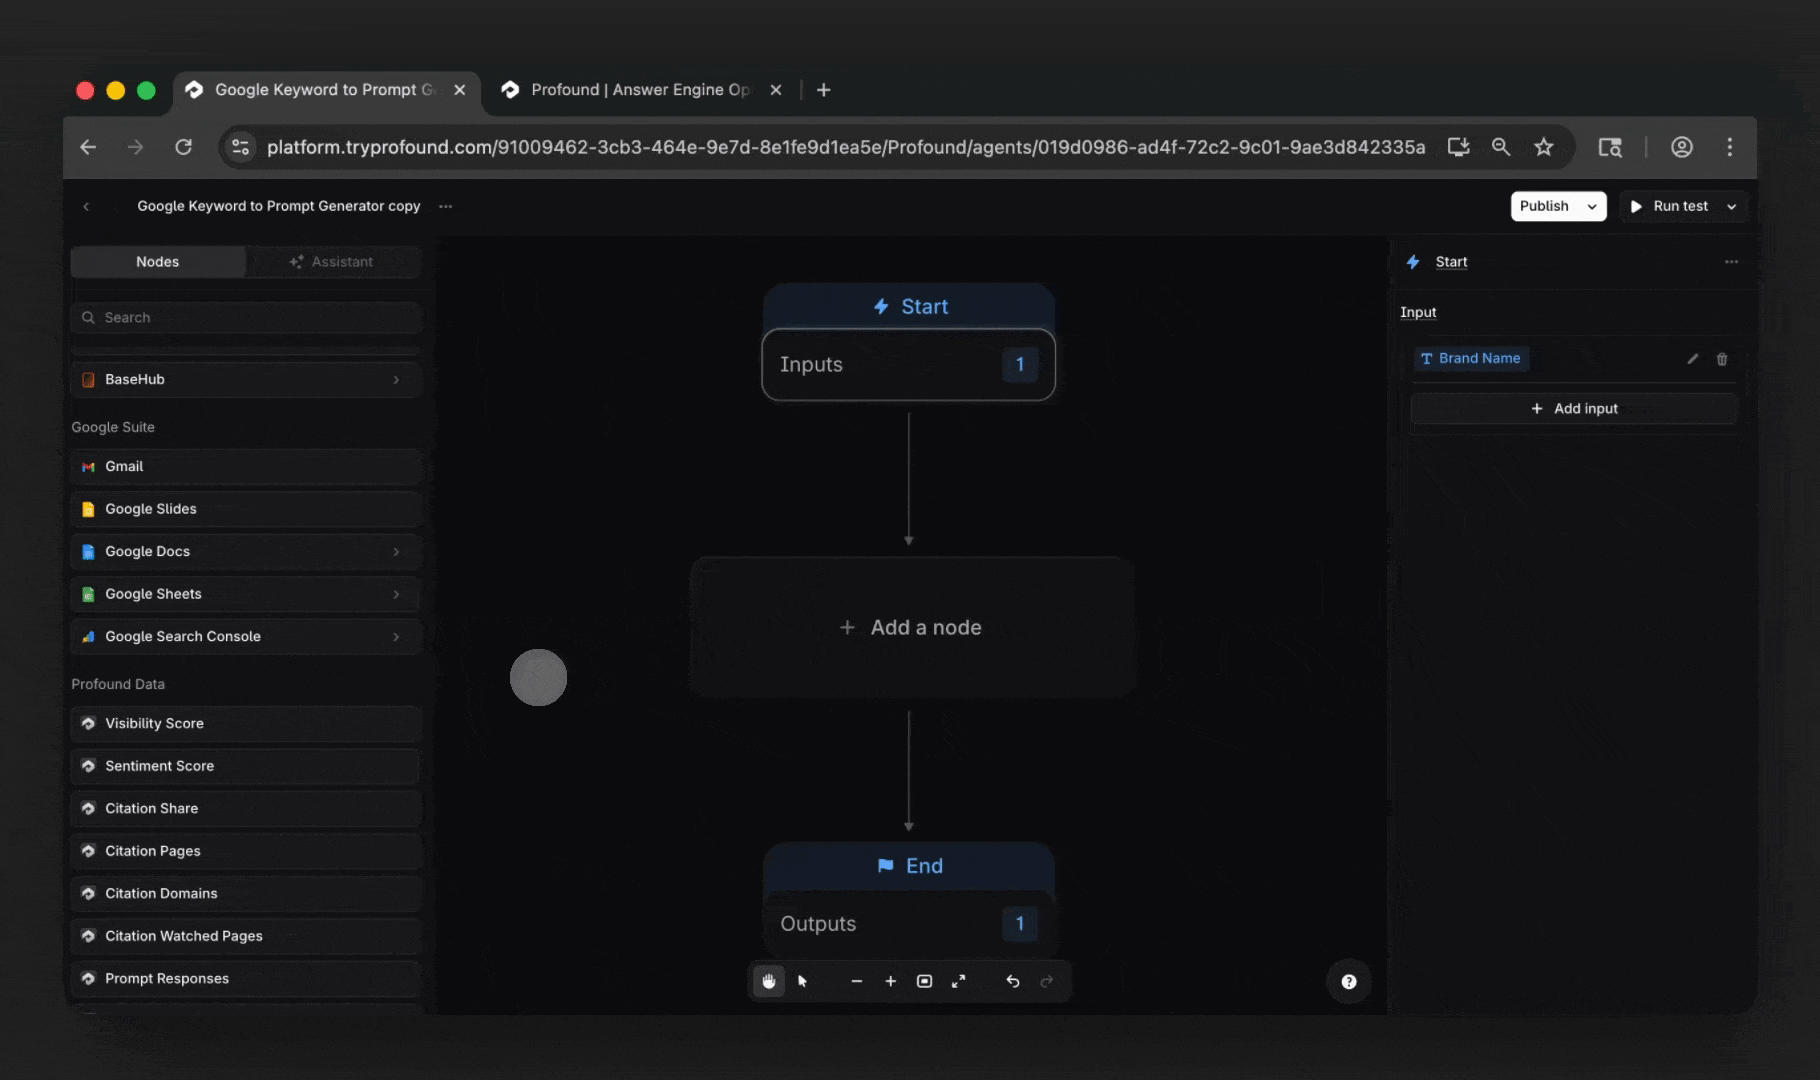Screen dimensions: 1820x1080
Task: Bookmark this page with star icon
Action: click(x=1543, y=147)
